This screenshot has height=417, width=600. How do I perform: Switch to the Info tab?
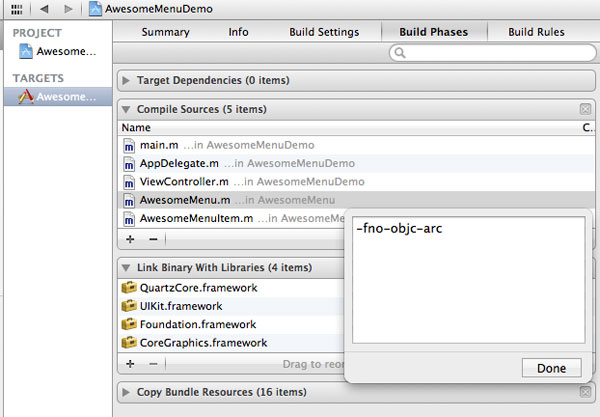tap(238, 32)
